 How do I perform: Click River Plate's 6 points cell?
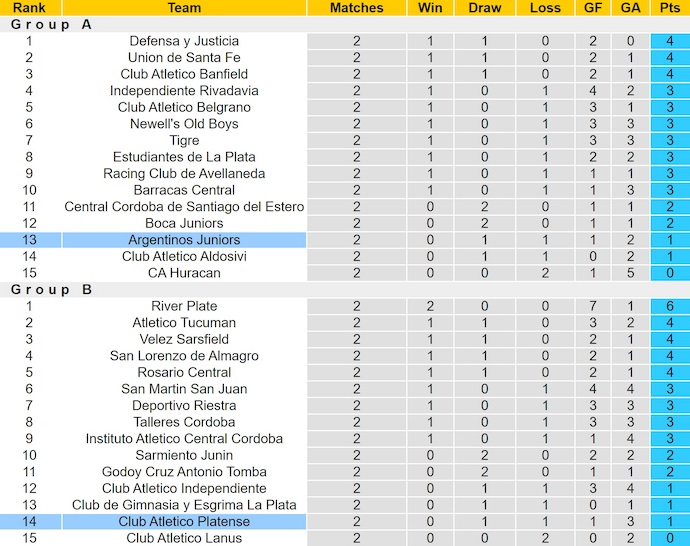tap(664, 306)
